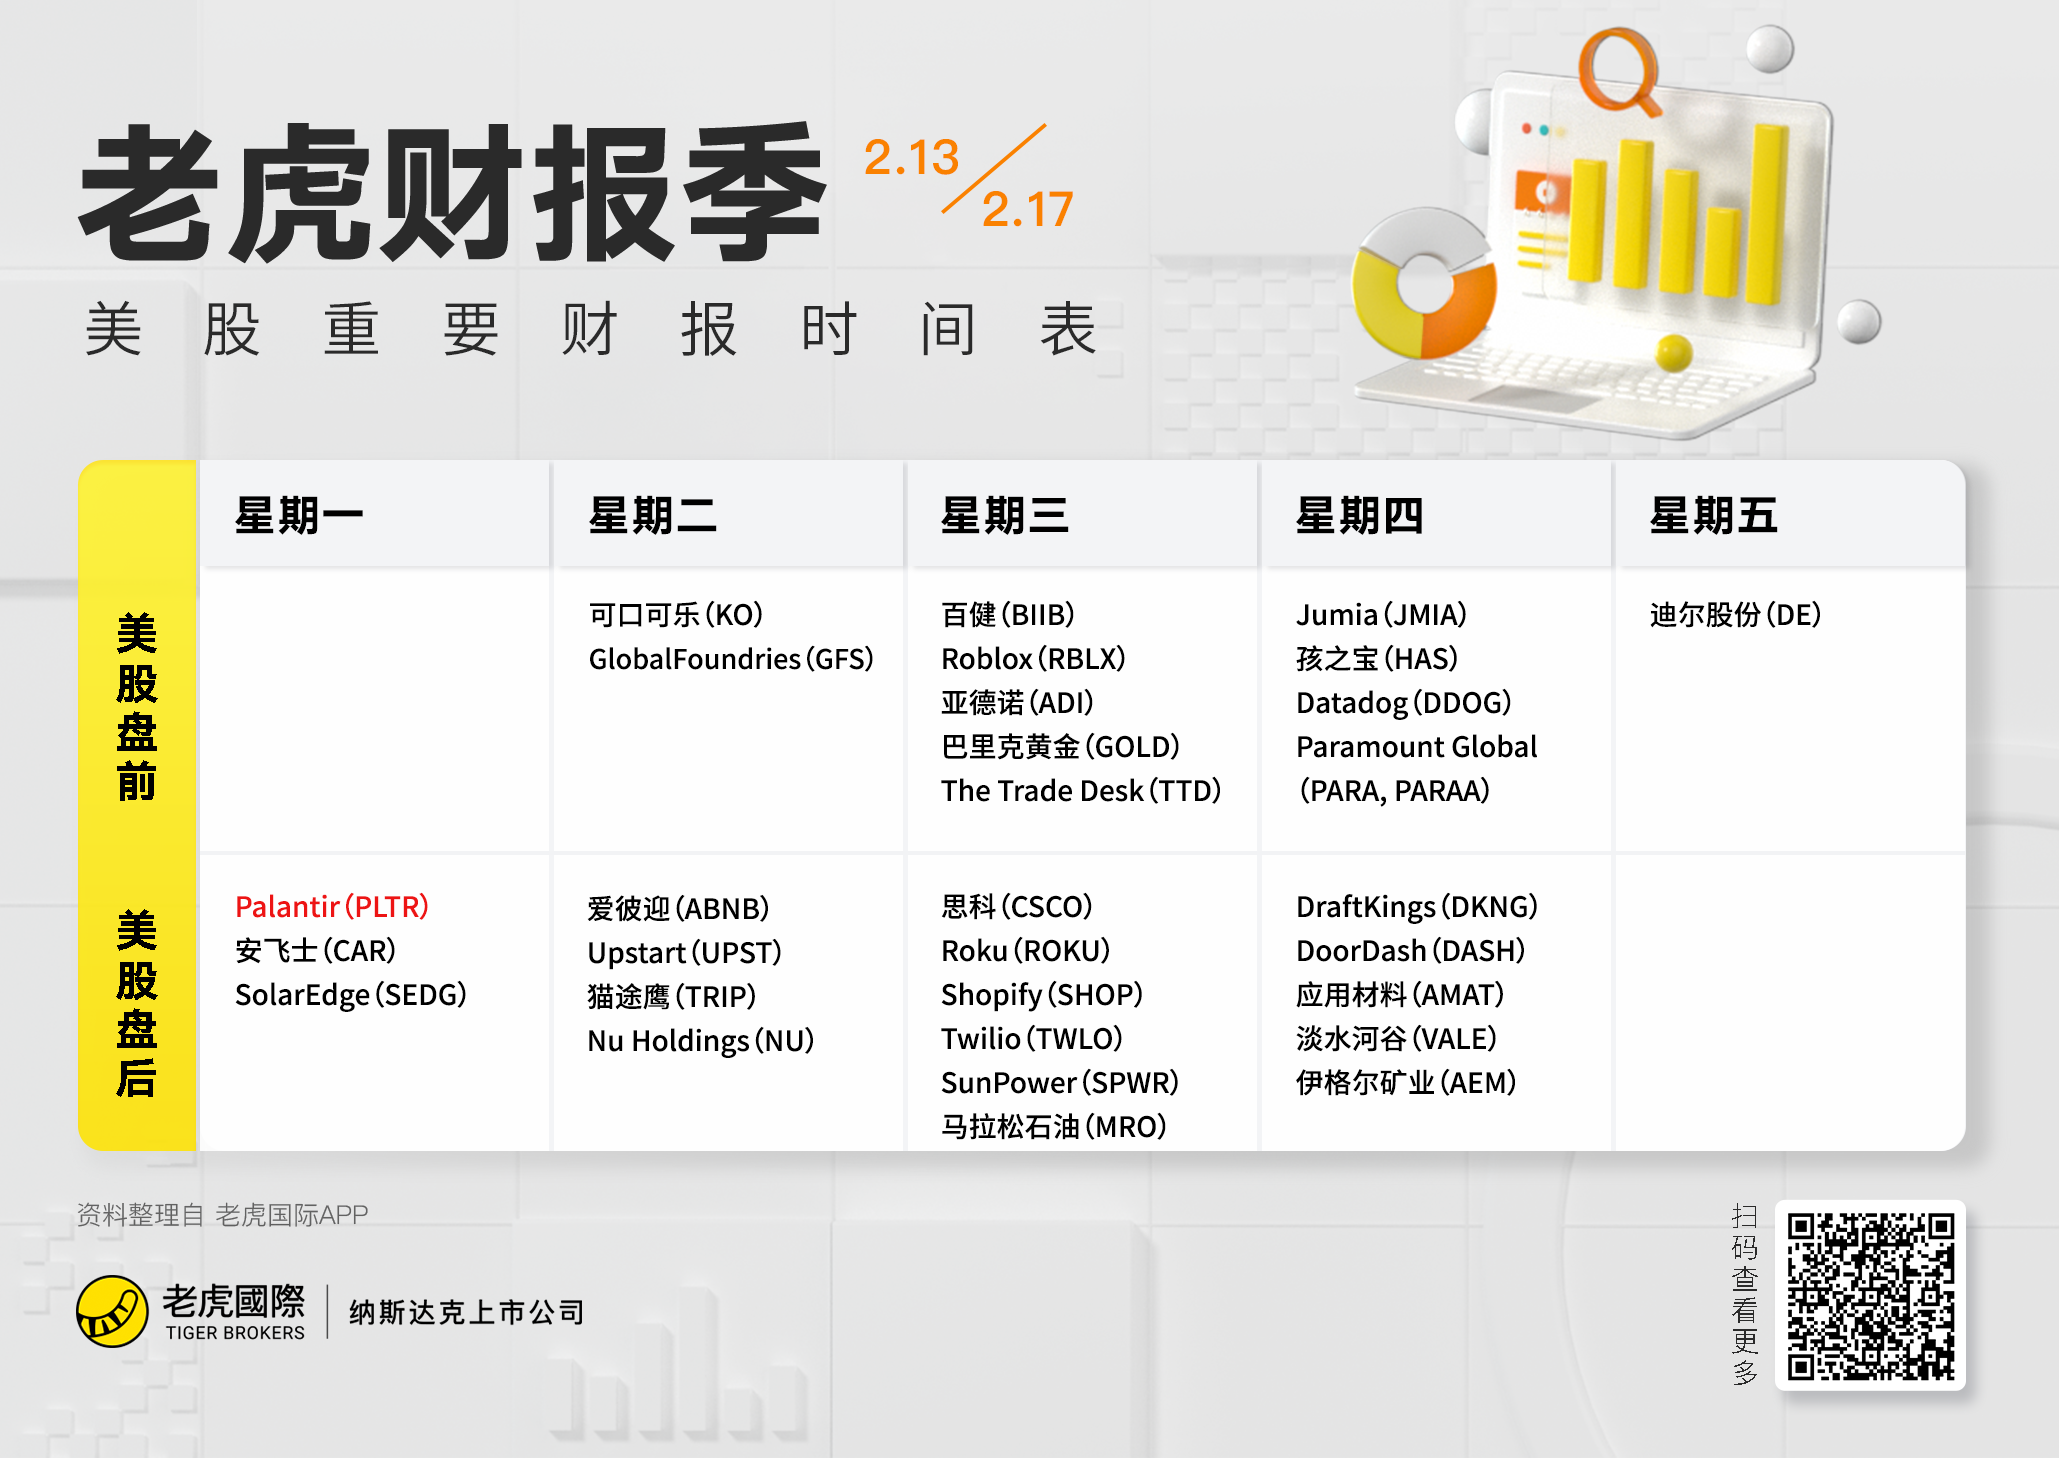Click the 2.17 end date

(1027, 209)
